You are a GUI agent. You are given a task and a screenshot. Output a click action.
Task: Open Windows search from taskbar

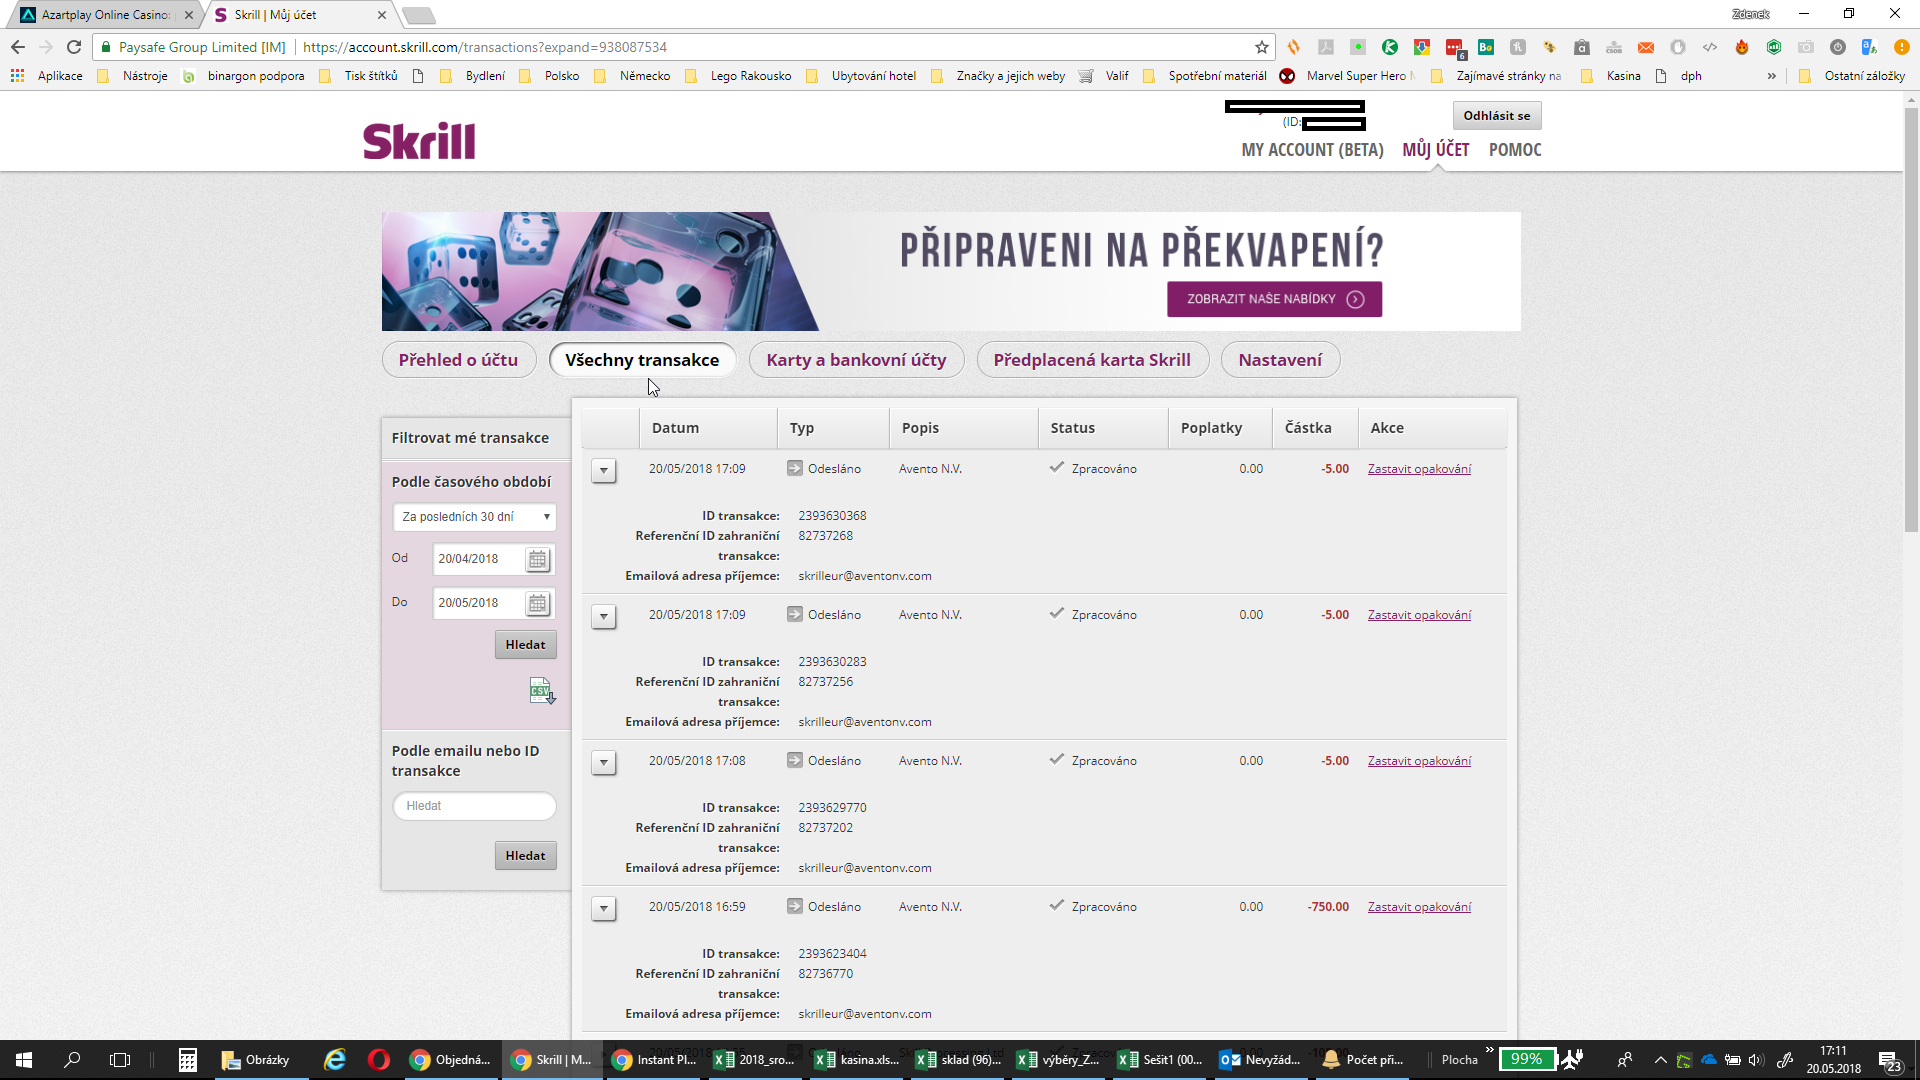72,1060
